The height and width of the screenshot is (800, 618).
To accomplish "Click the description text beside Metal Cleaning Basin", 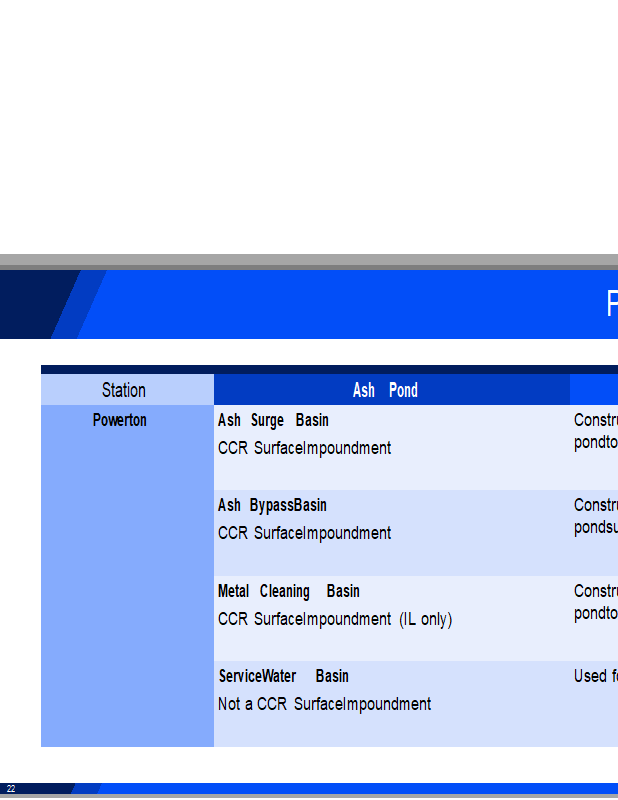I will click(x=595, y=602).
